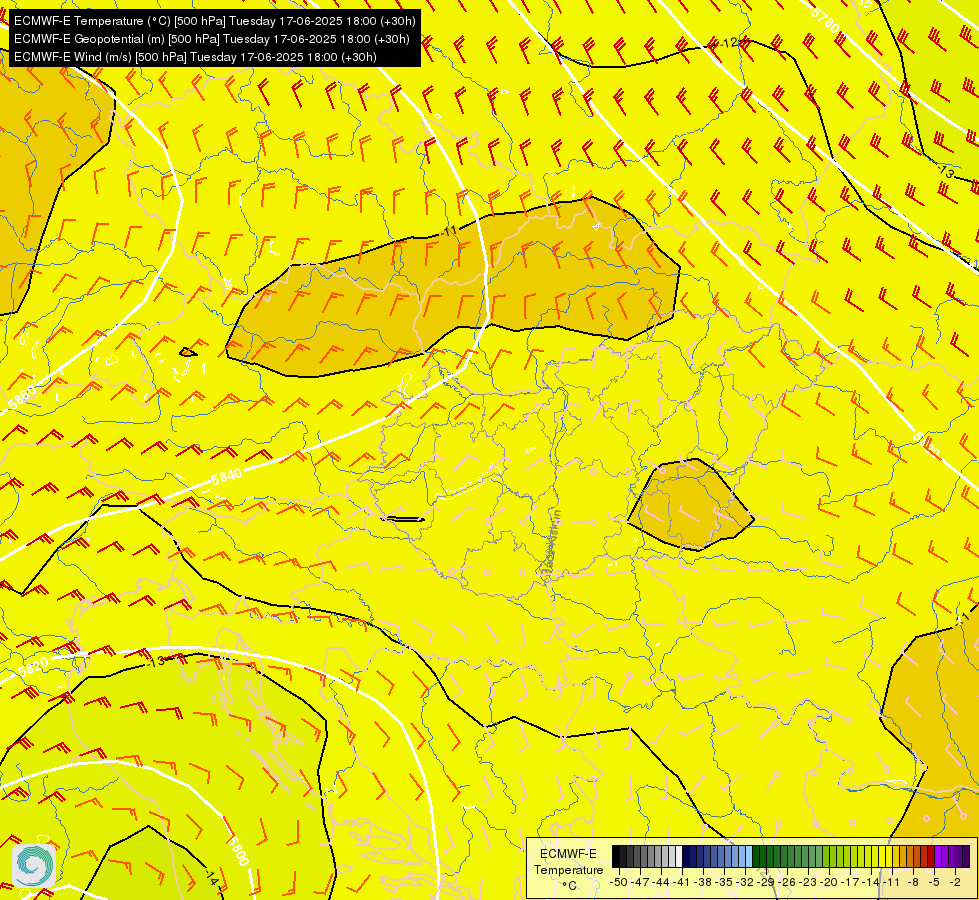Viewport: 979px width, 900px height.
Task: Click the -17 legend tick label
Action: pos(851,882)
